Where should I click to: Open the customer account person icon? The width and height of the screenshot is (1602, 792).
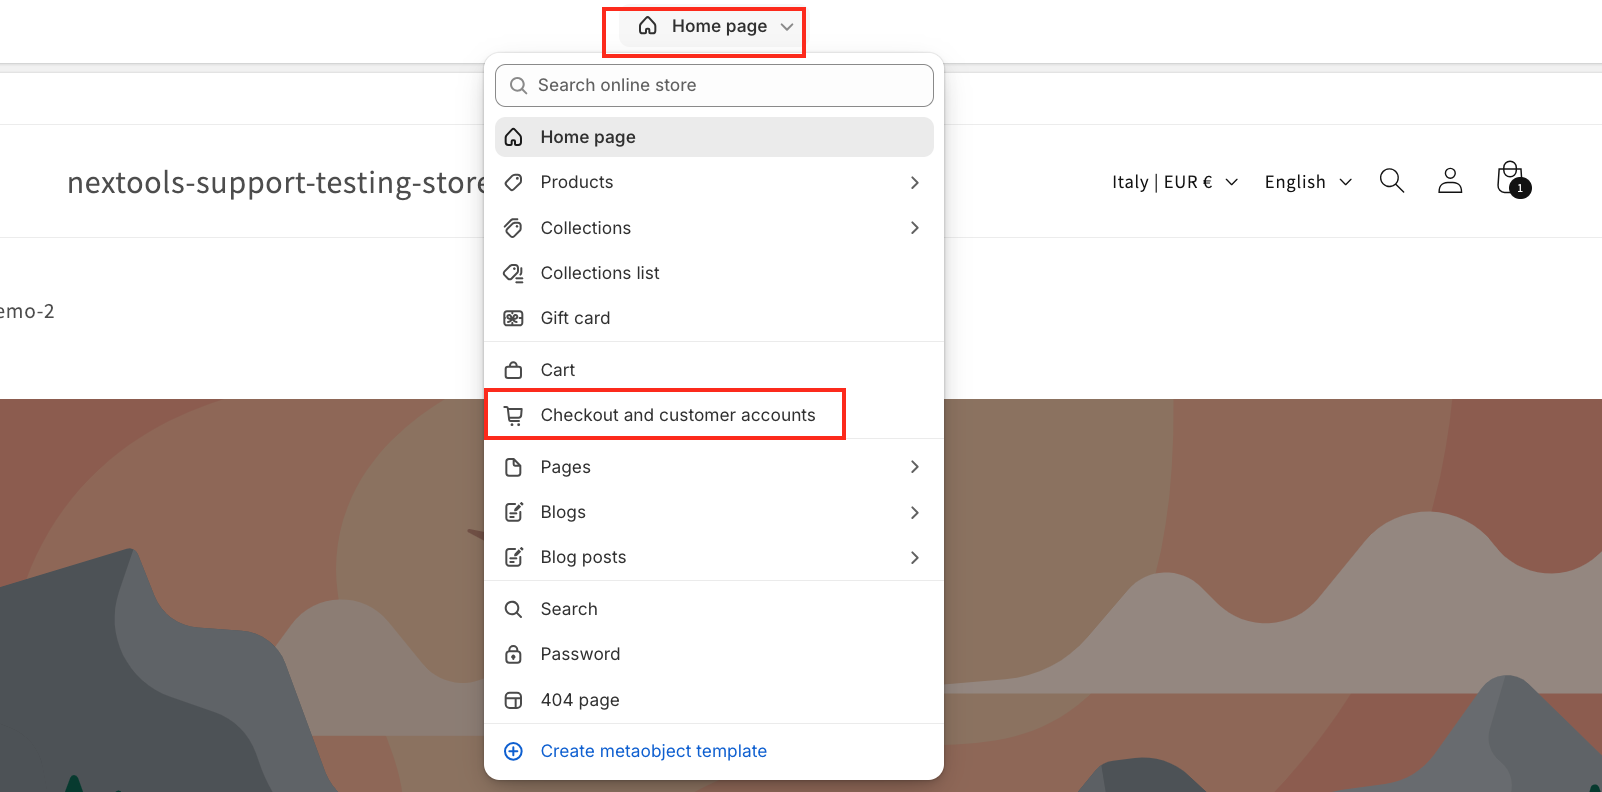click(x=1449, y=181)
